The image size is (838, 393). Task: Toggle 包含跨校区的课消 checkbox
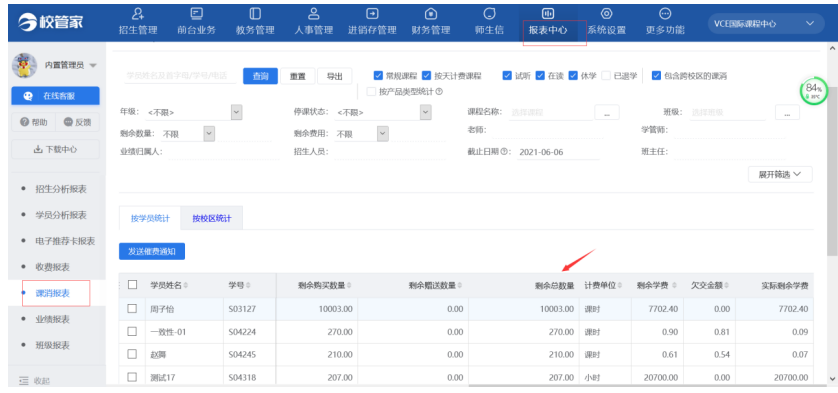click(657, 75)
